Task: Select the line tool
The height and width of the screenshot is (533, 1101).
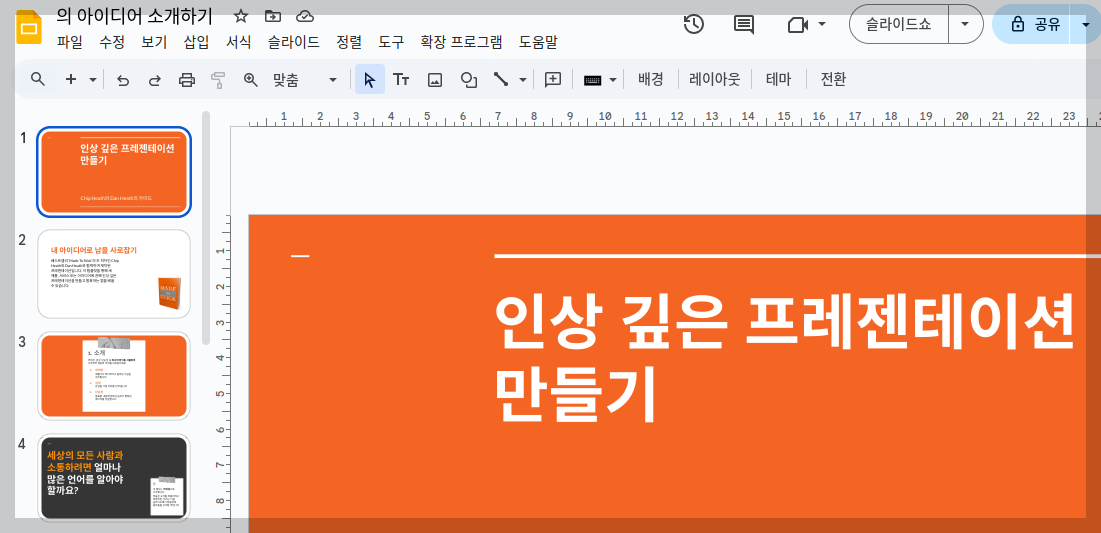Action: click(501, 79)
